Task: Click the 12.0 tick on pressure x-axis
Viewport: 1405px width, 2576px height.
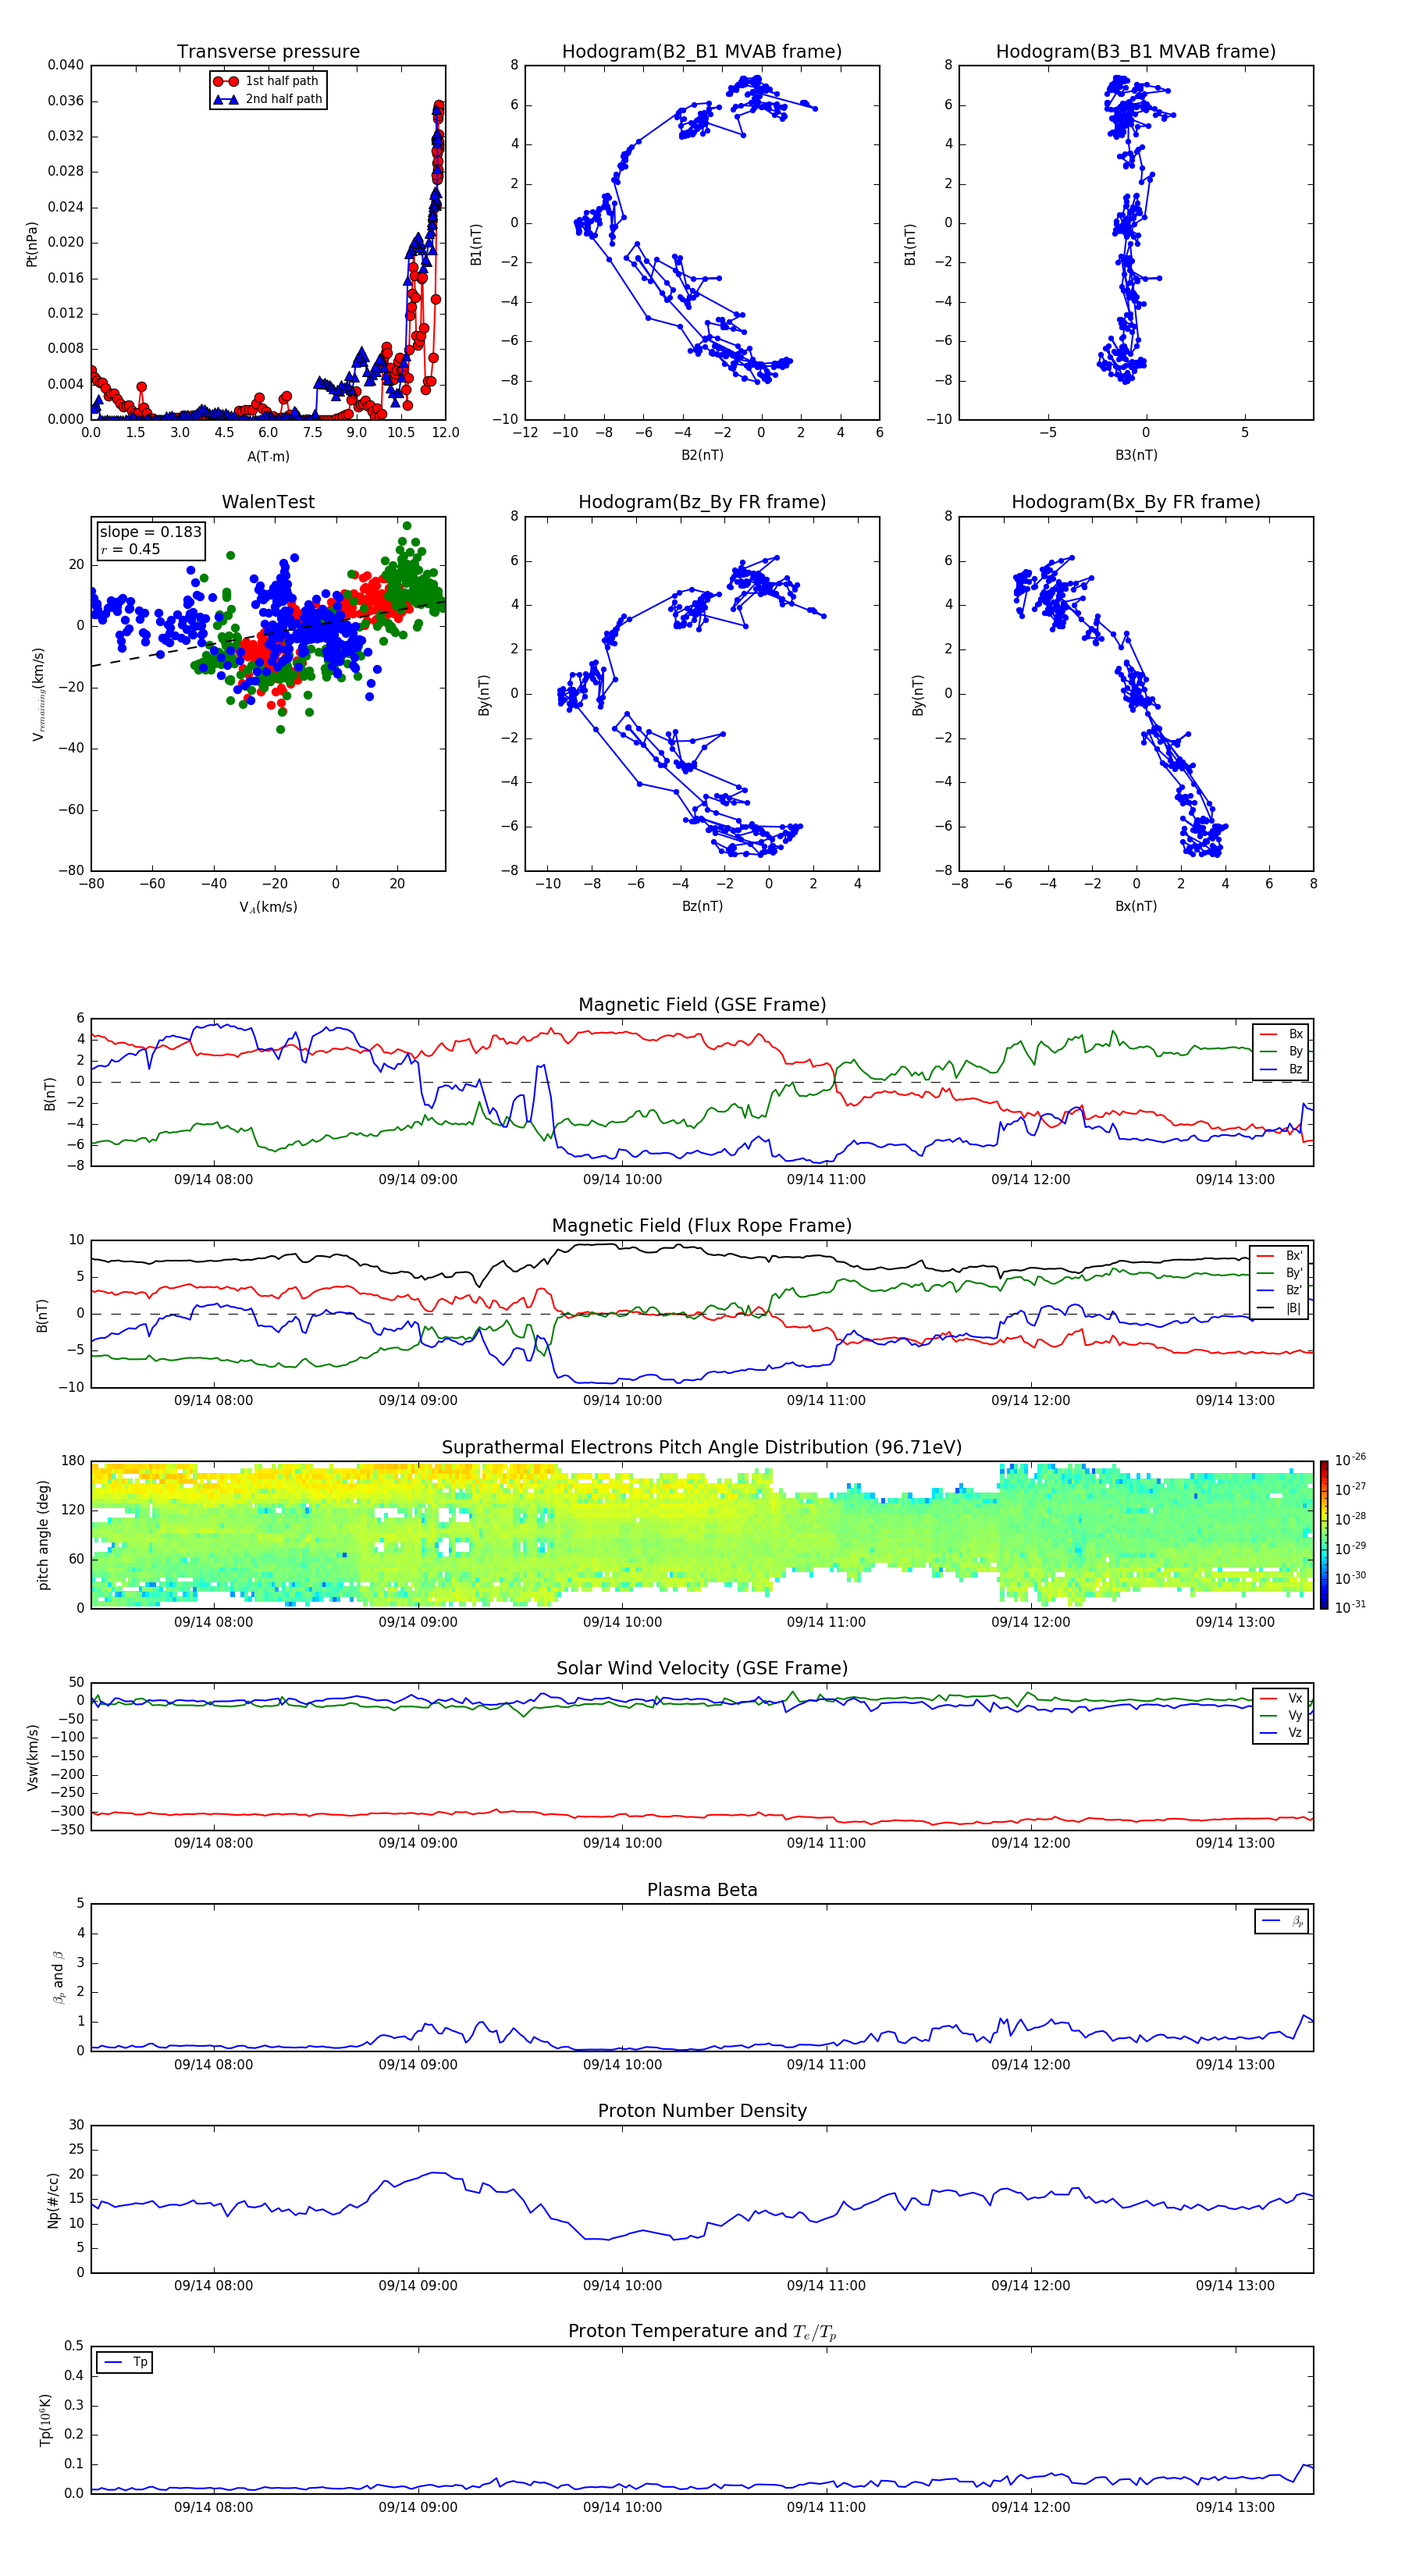Action: click(x=445, y=433)
